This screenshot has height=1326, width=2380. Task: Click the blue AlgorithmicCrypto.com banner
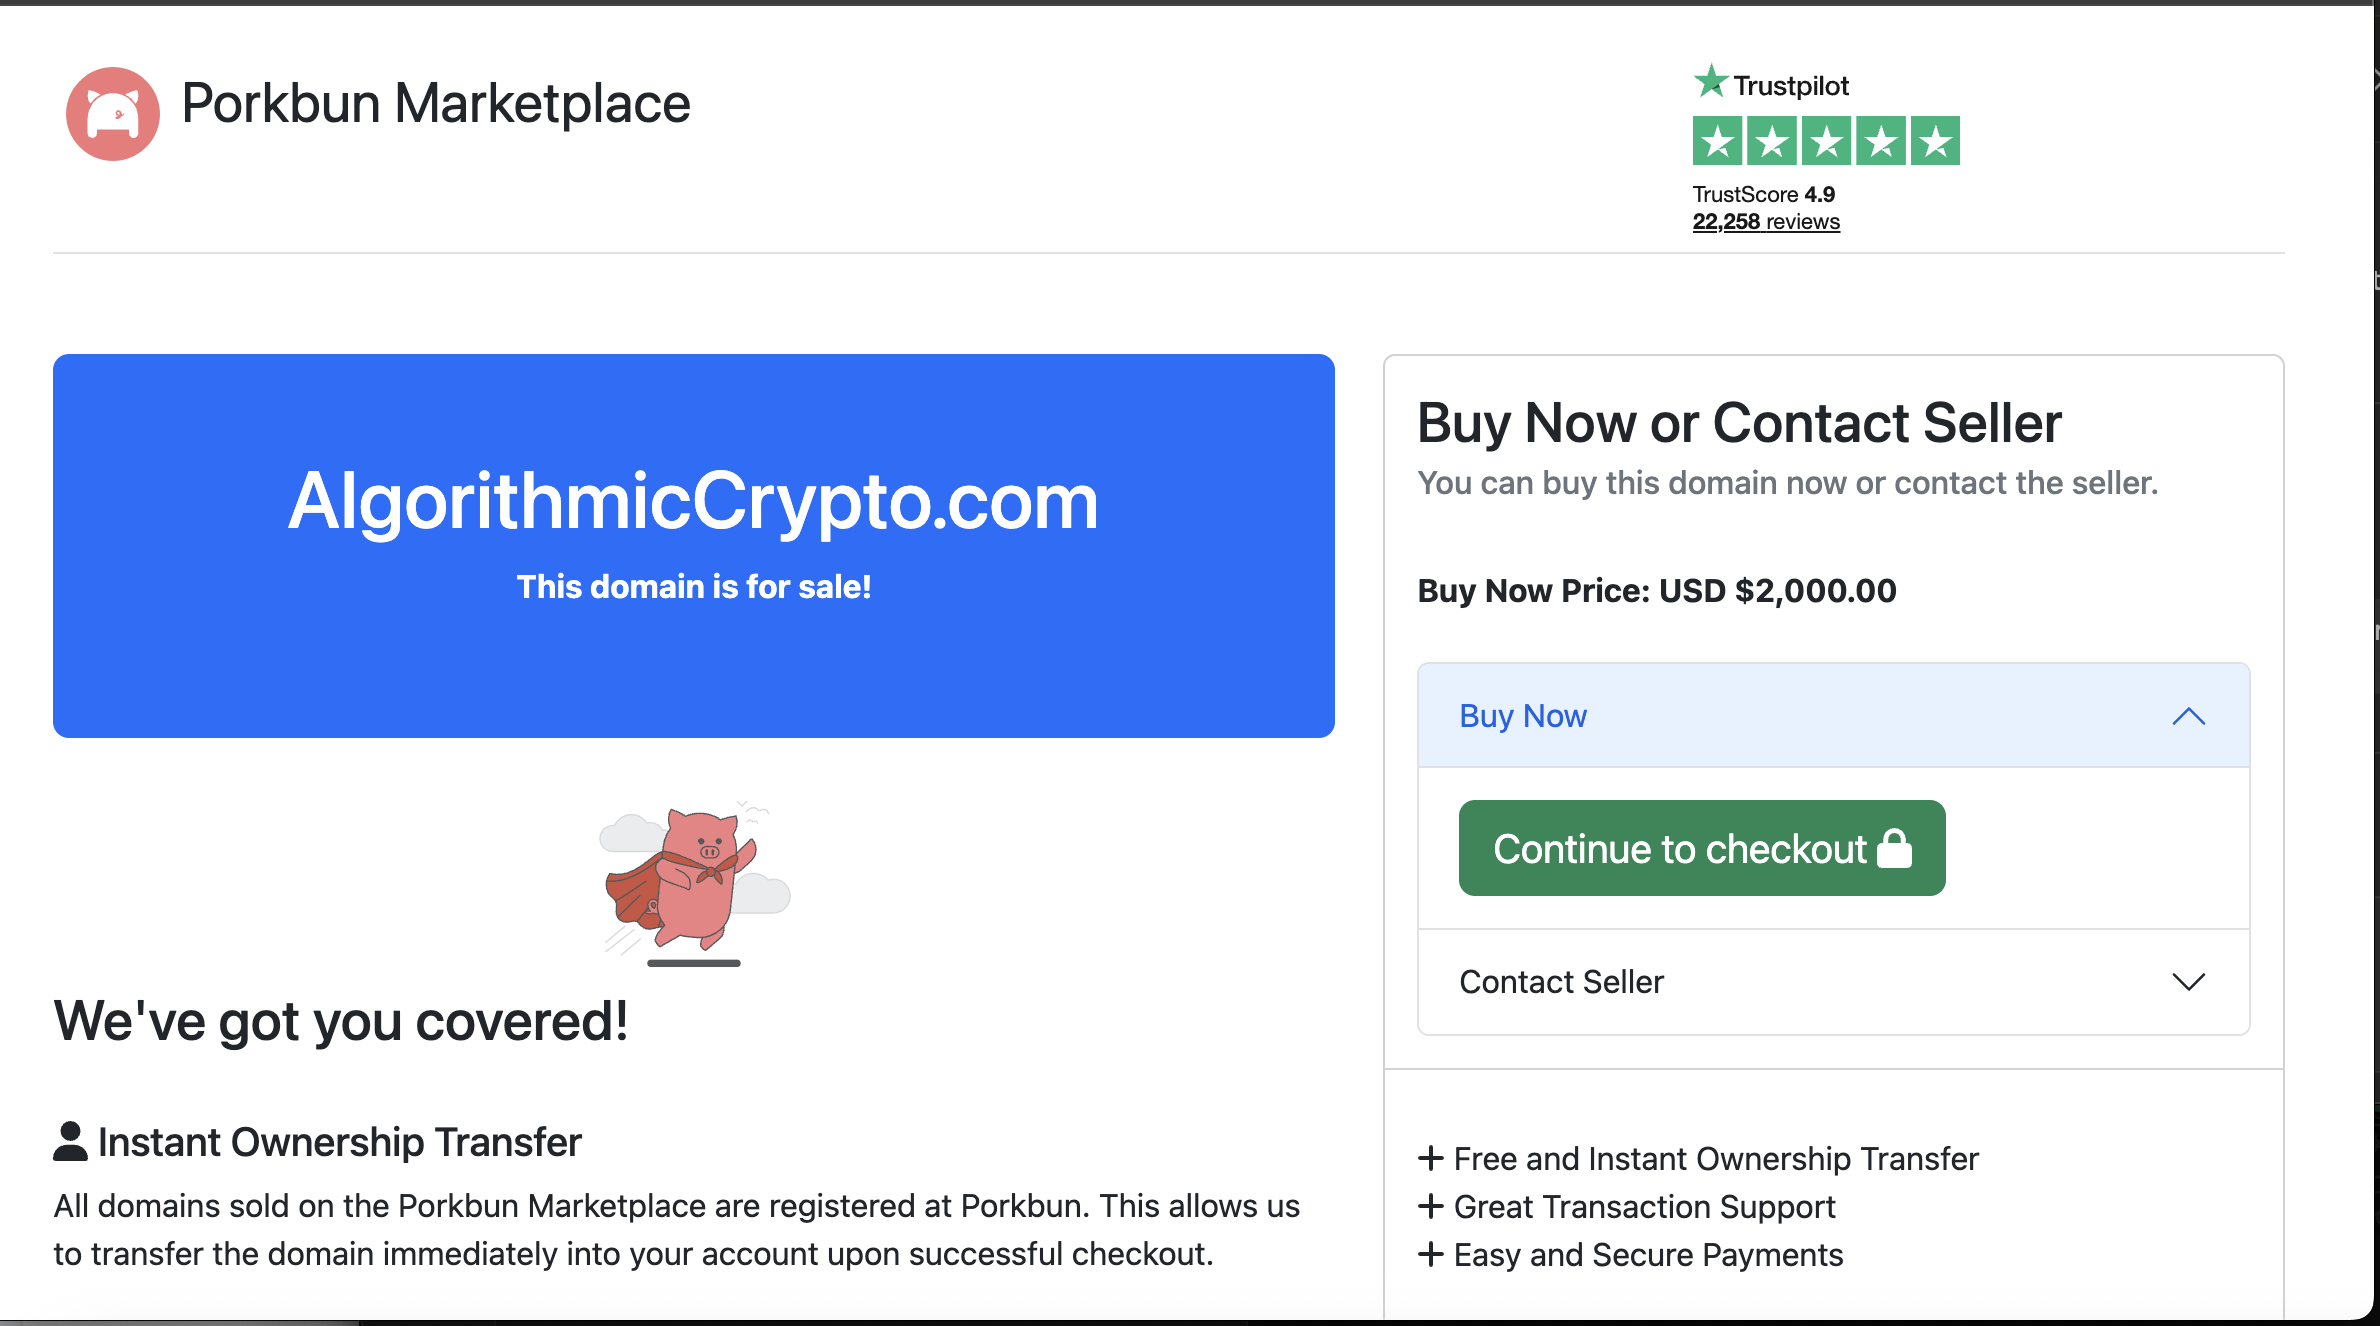pyautogui.click(x=693, y=545)
